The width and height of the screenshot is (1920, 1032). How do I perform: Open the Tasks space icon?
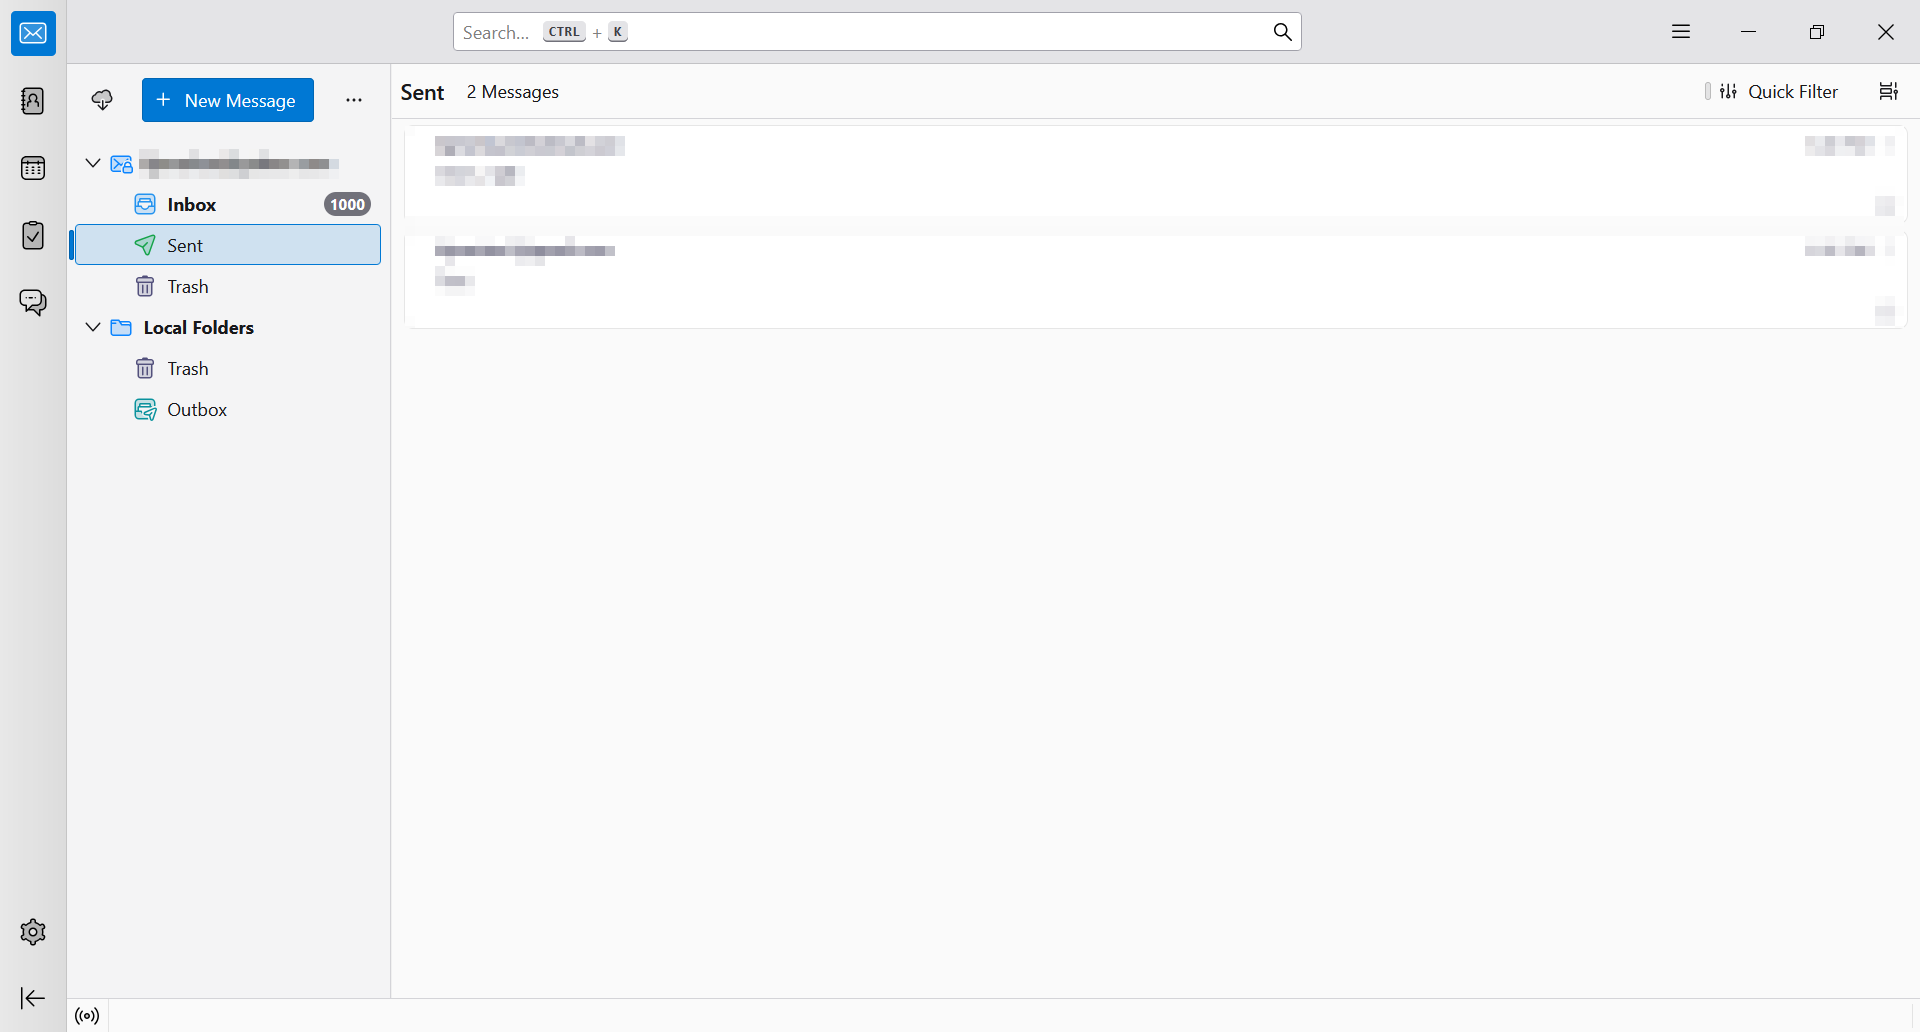[x=33, y=235]
